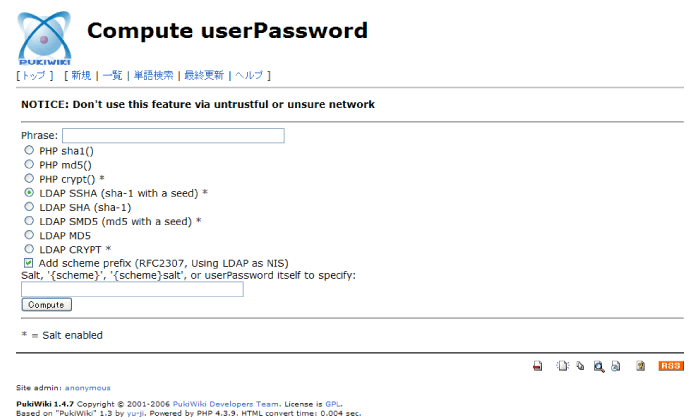The width and height of the screenshot is (700, 420).
Task: Click into the Phrase input field
Action: 173,136
